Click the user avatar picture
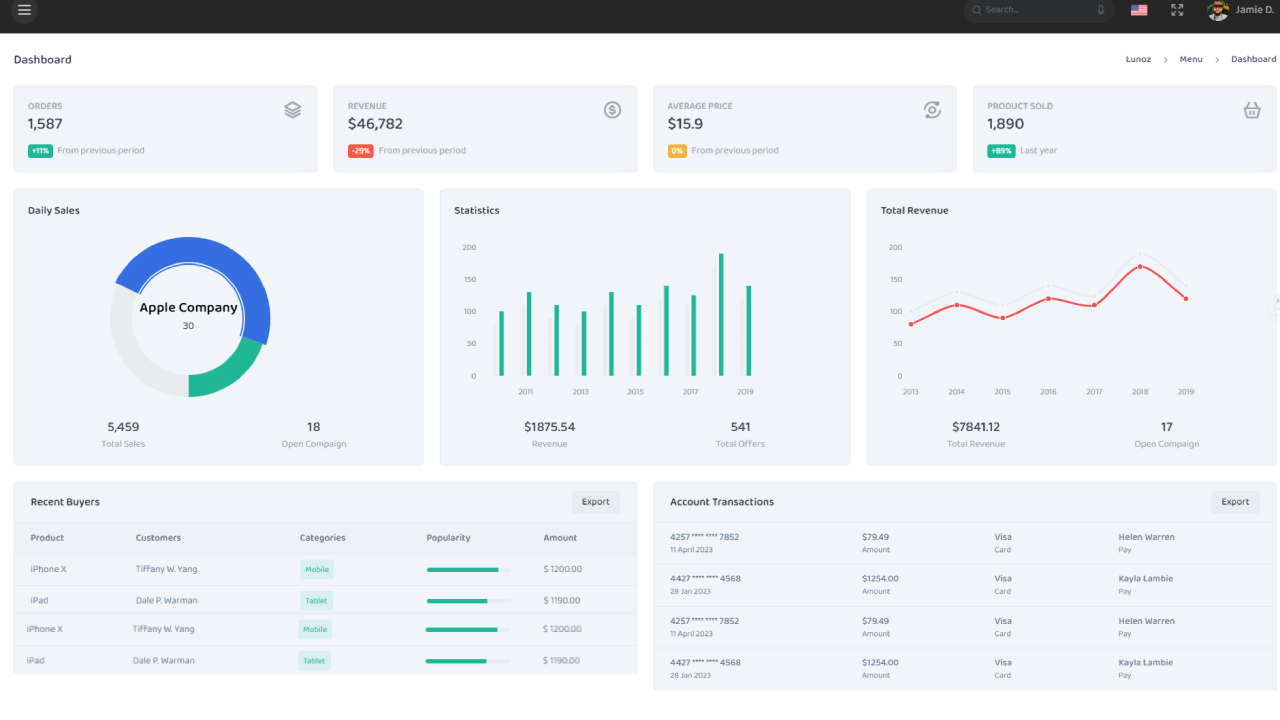This screenshot has height=720, width=1280. pyautogui.click(x=1217, y=10)
